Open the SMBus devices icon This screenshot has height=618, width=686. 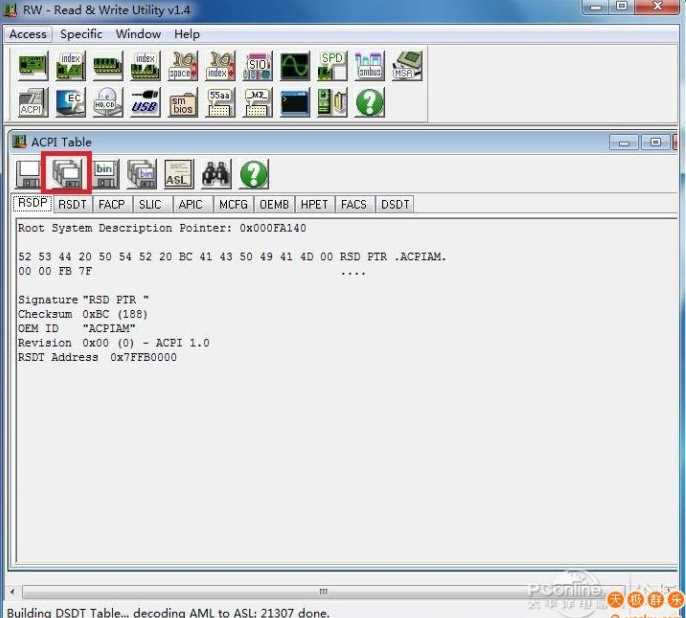[x=370, y=66]
